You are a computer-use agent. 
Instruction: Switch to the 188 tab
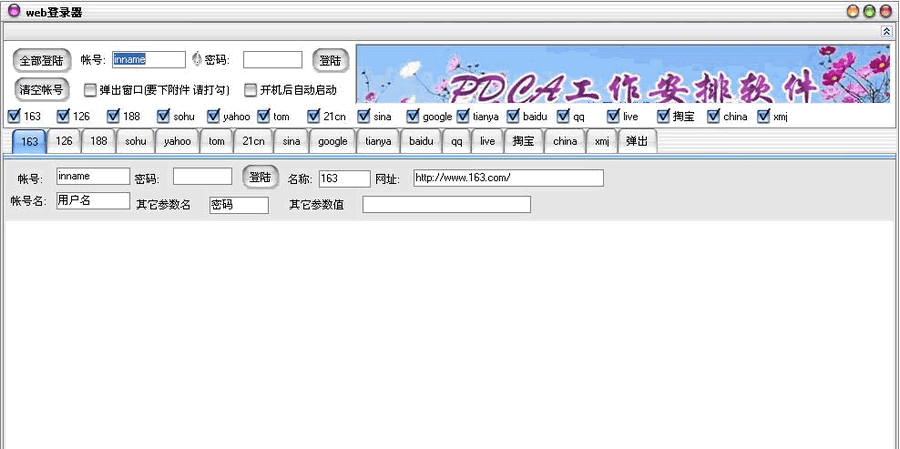pos(99,141)
